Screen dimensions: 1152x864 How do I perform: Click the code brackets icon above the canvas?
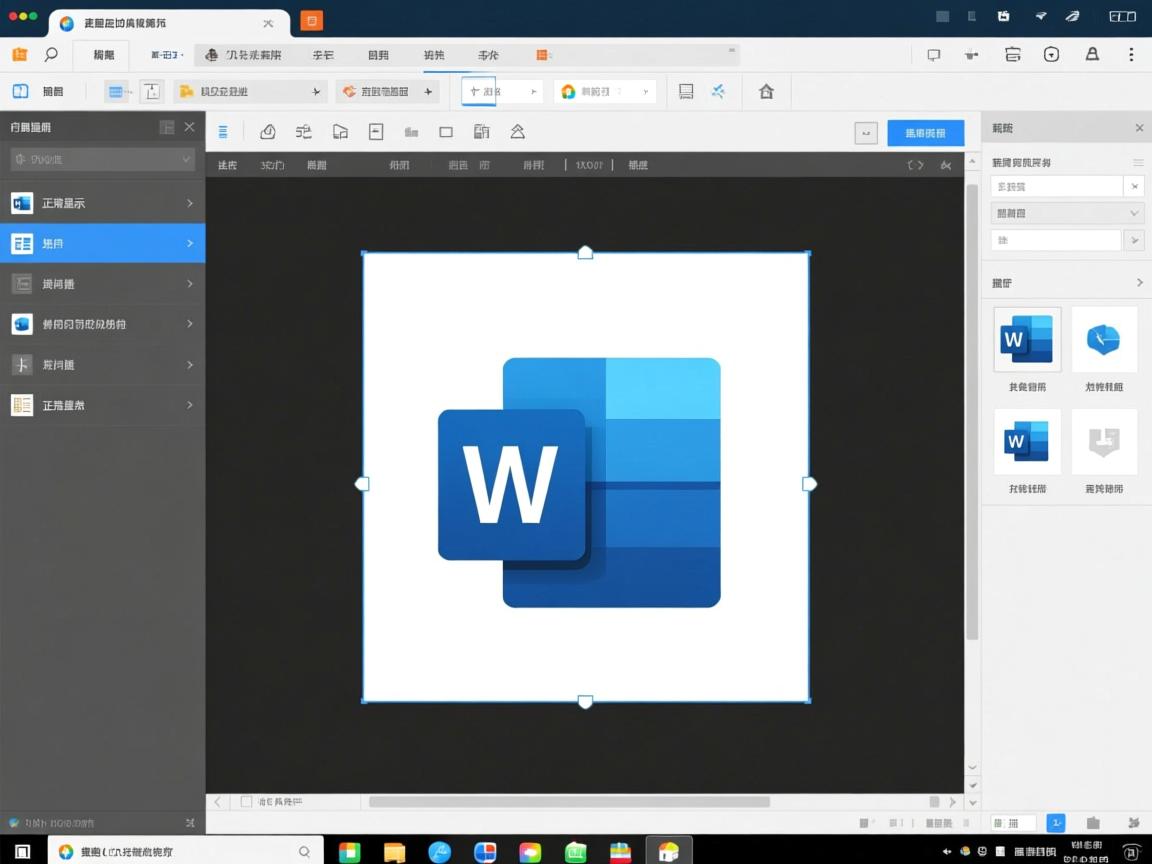(x=915, y=165)
